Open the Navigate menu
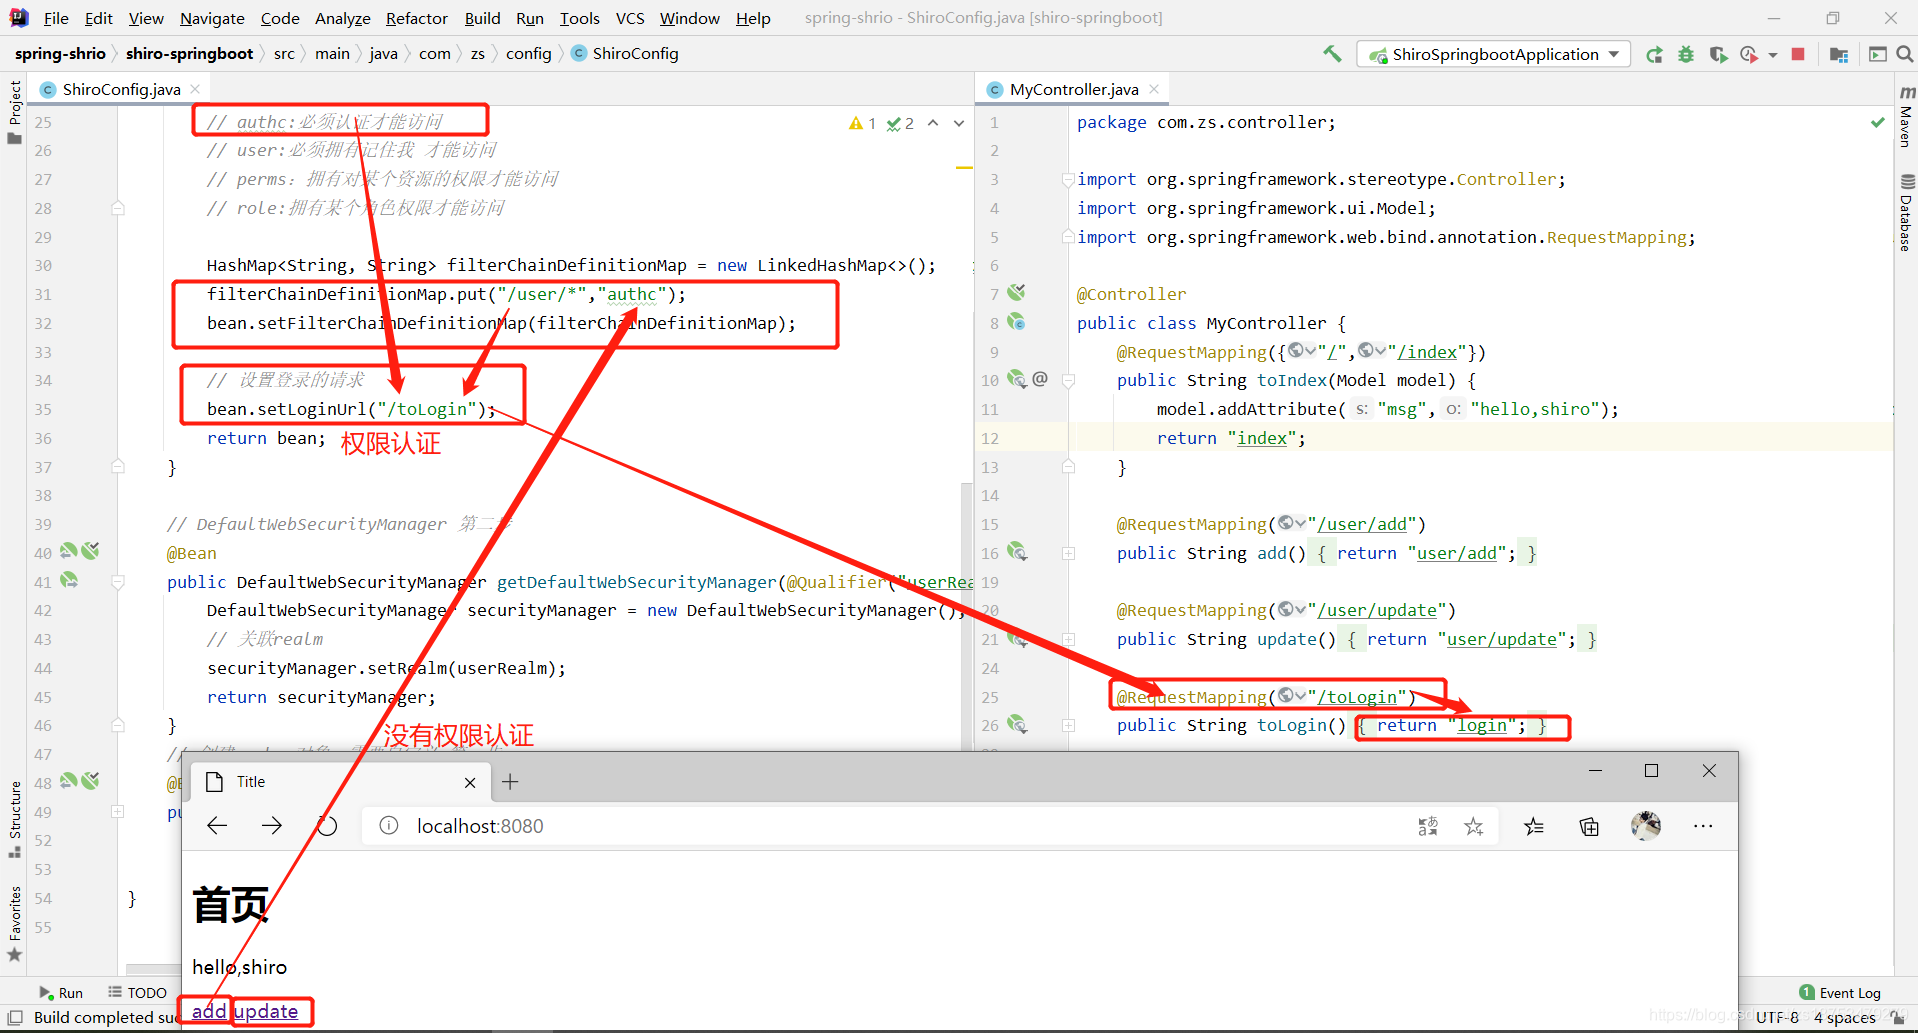 [212, 18]
